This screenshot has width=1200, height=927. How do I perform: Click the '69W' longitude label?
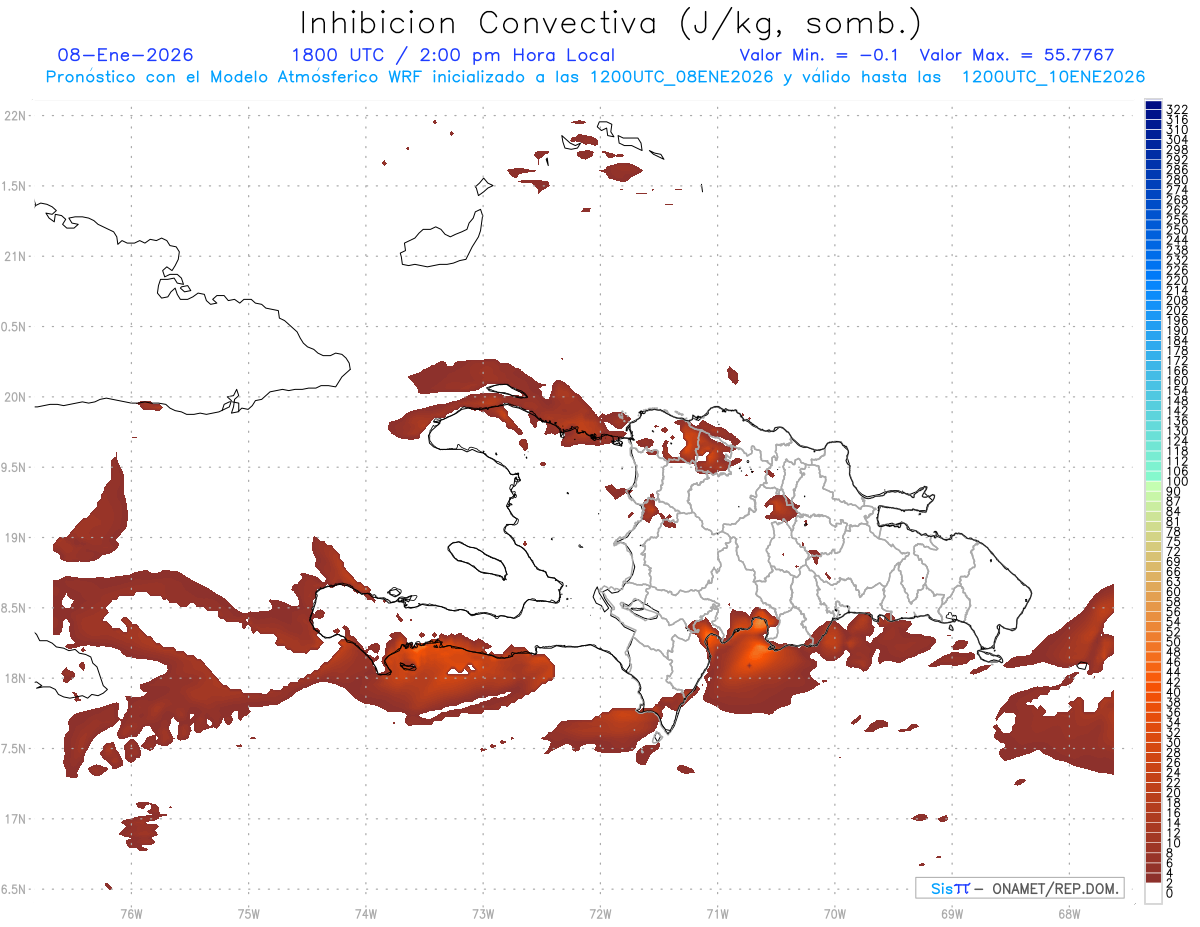952,913
